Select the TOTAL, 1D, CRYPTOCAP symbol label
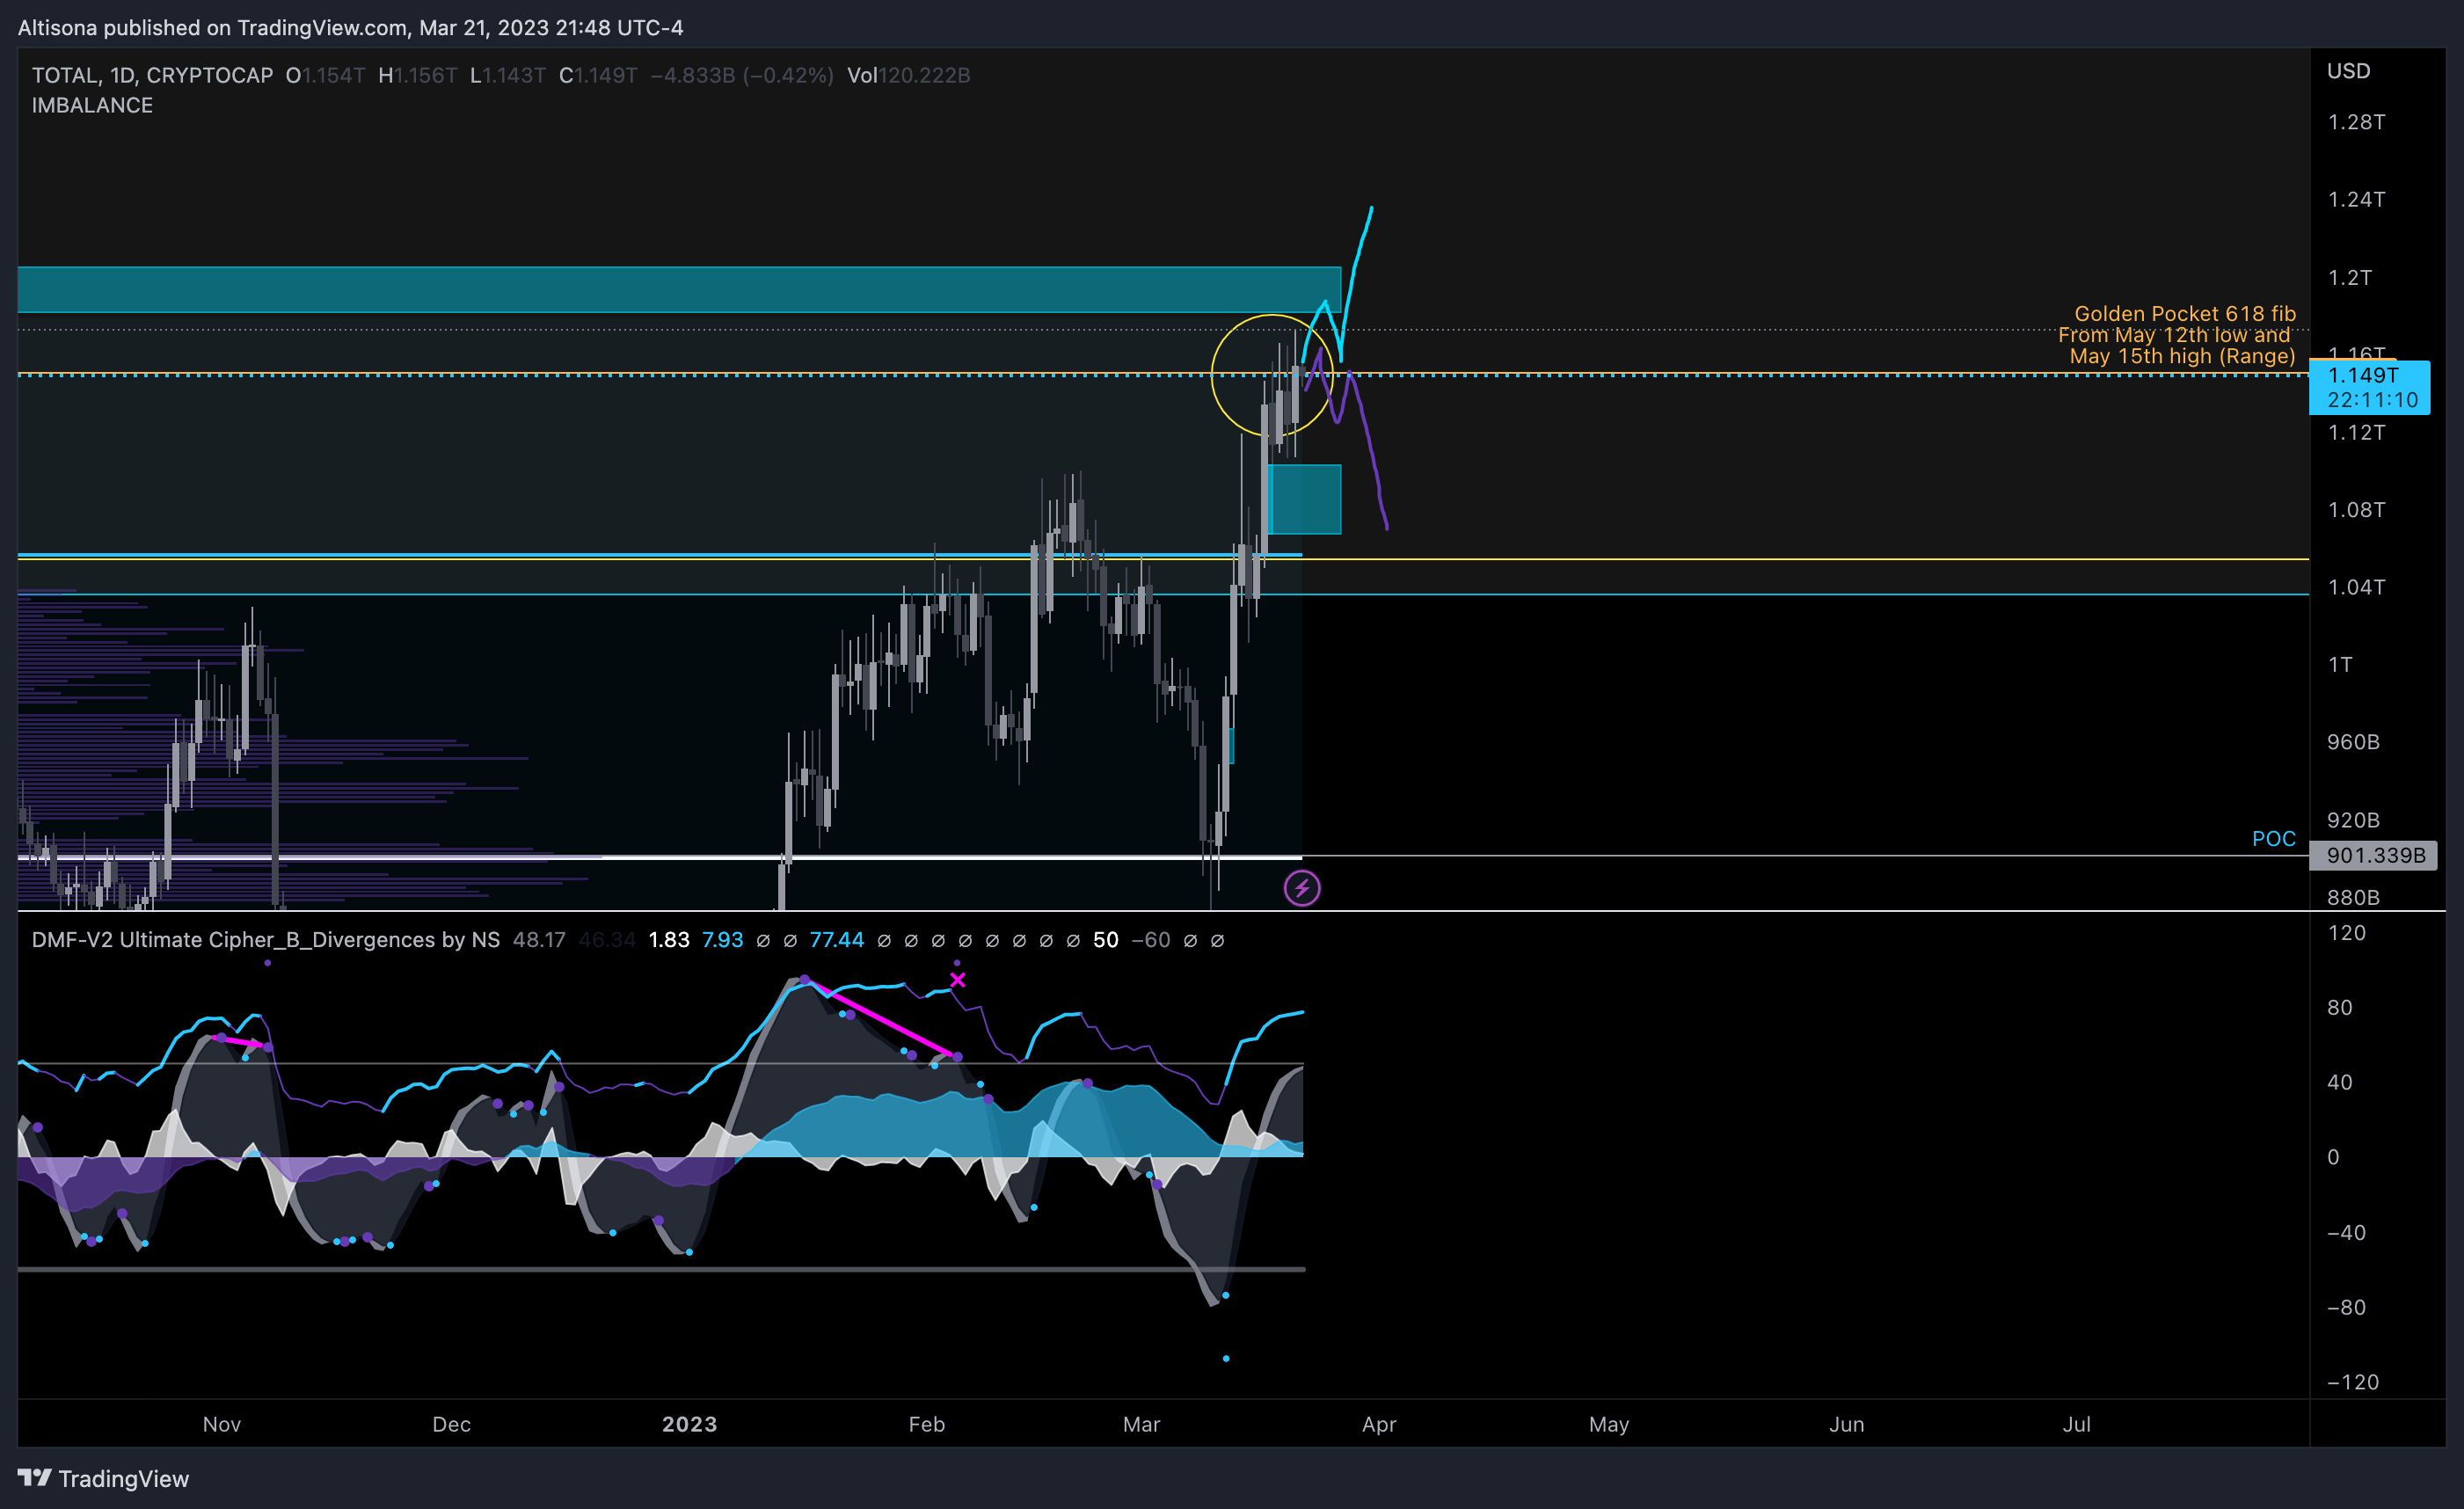 tap(152, 75)
